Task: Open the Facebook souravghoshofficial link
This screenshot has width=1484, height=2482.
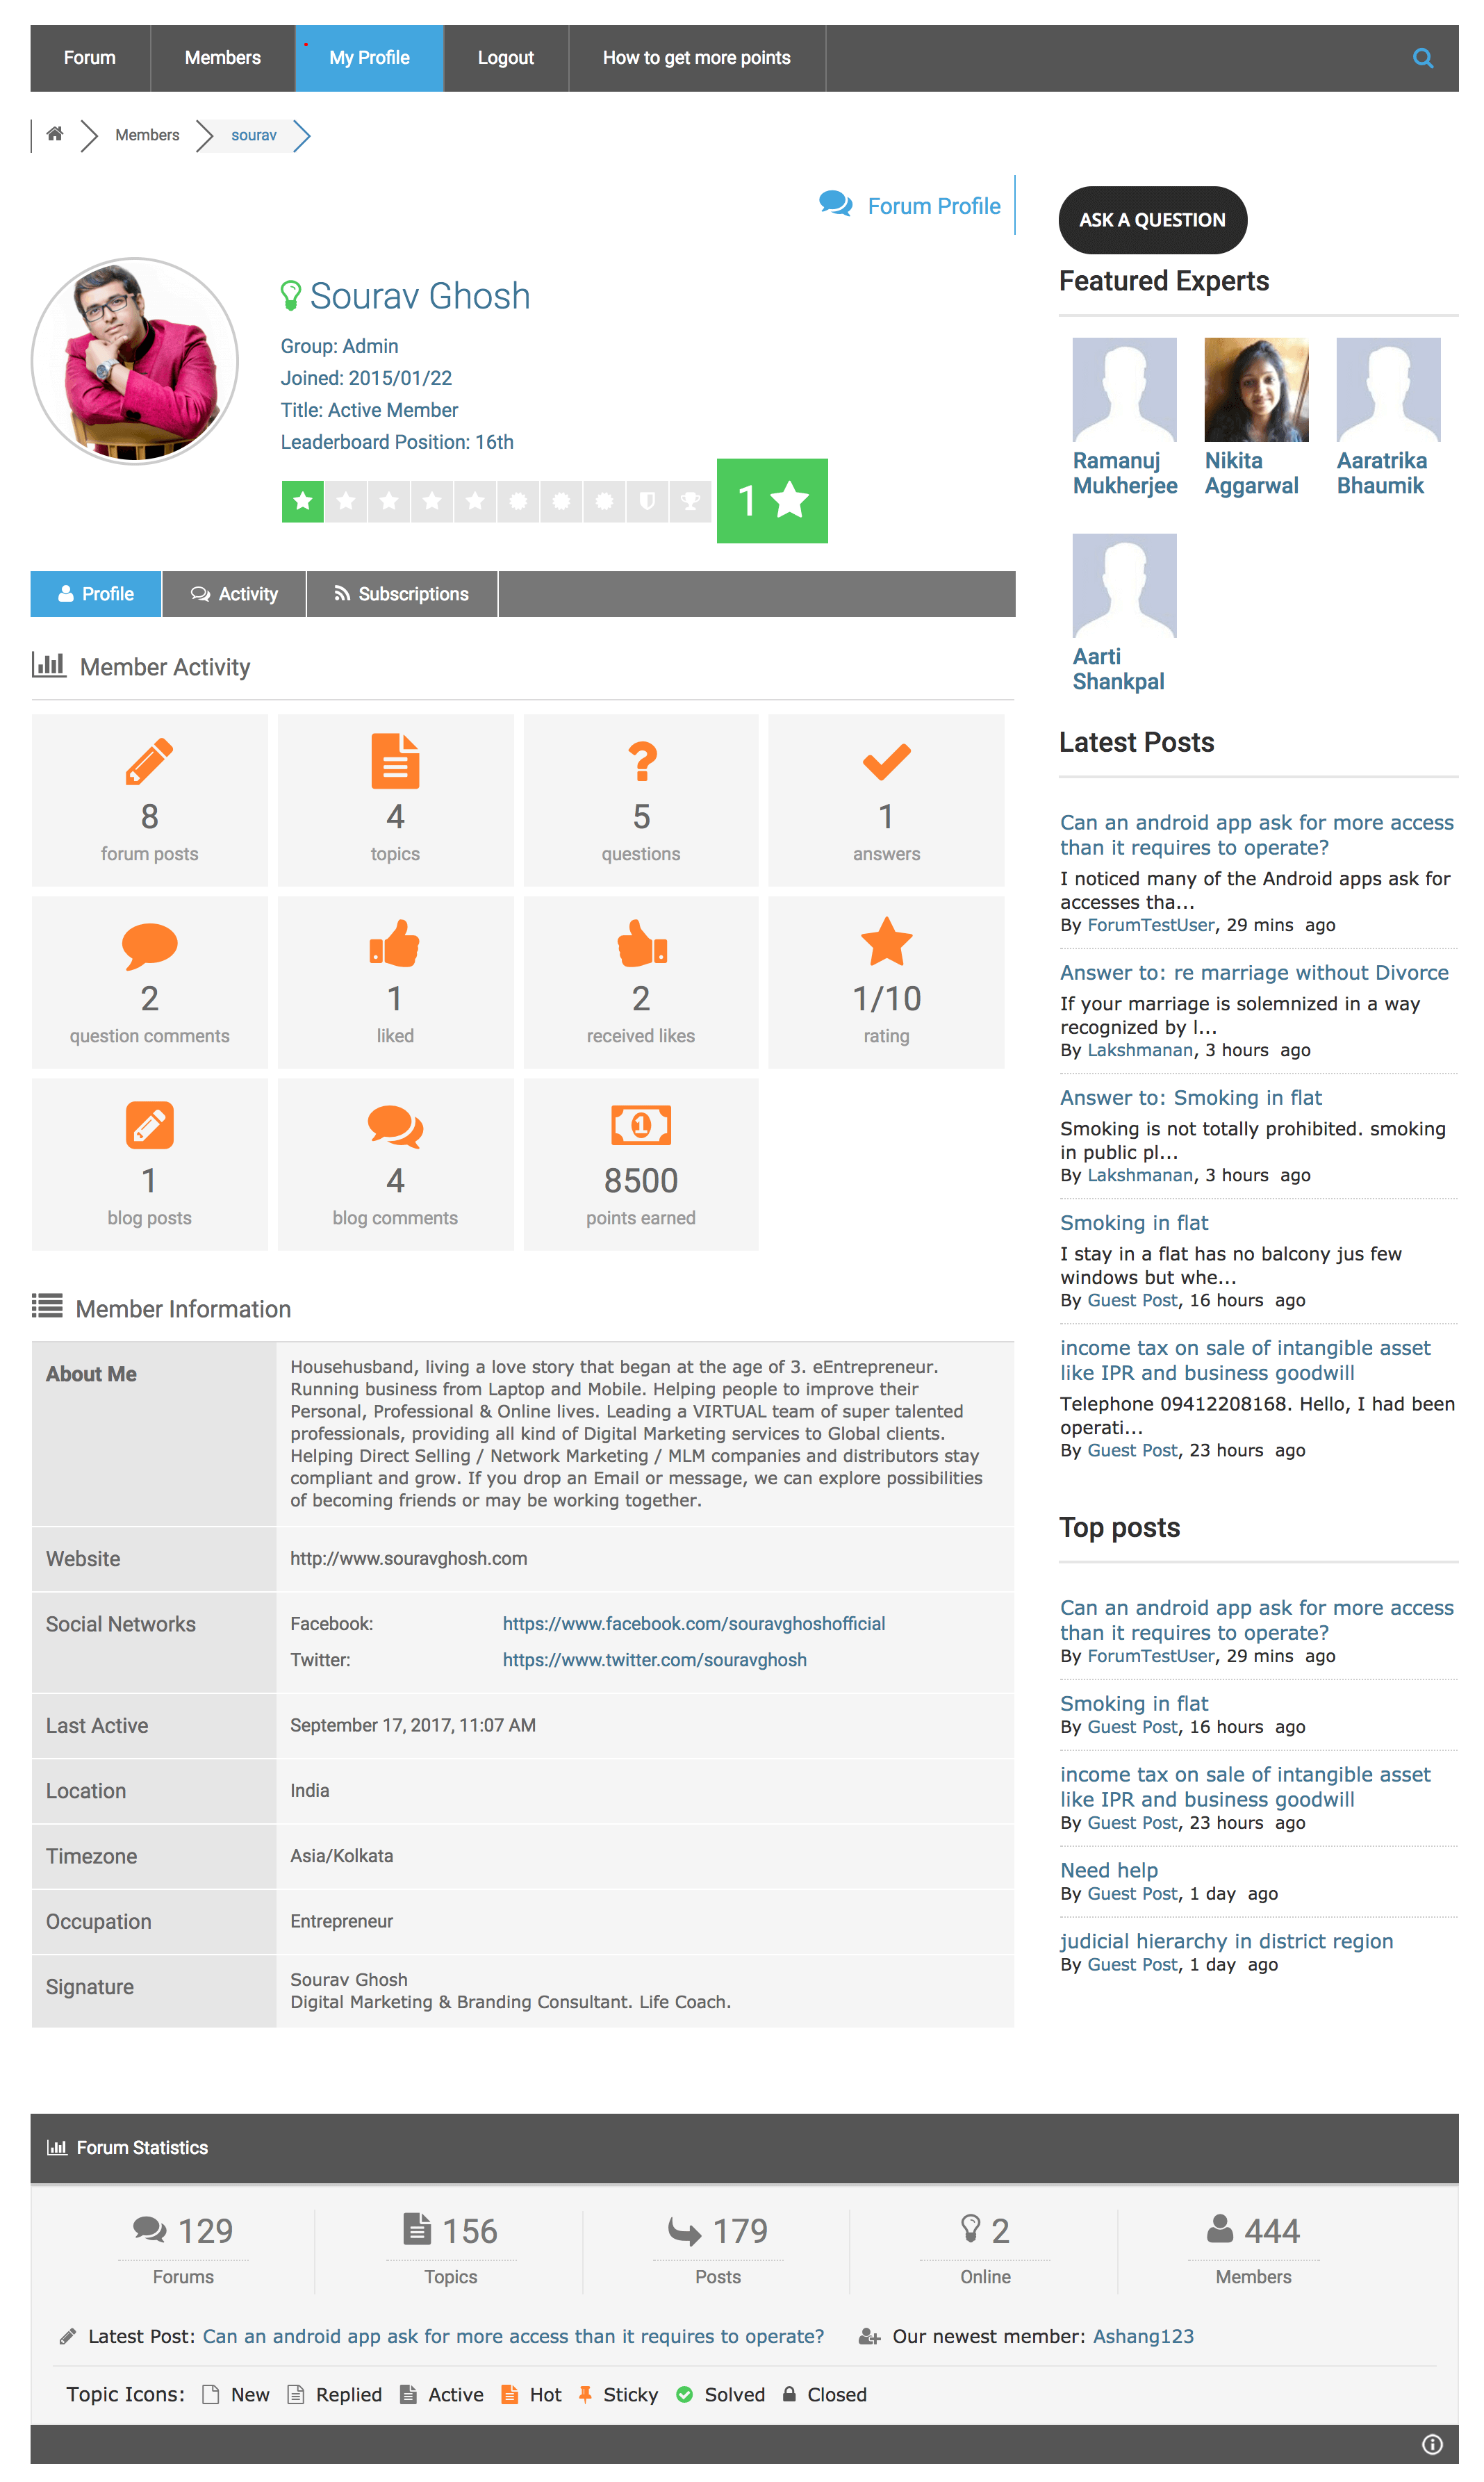Action: tap(693, 1623)
